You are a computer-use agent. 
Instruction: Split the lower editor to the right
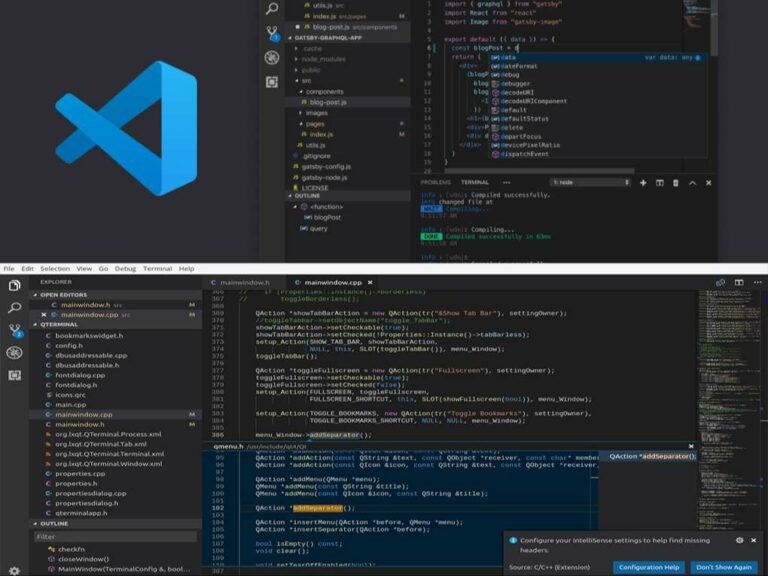point(739,283)
